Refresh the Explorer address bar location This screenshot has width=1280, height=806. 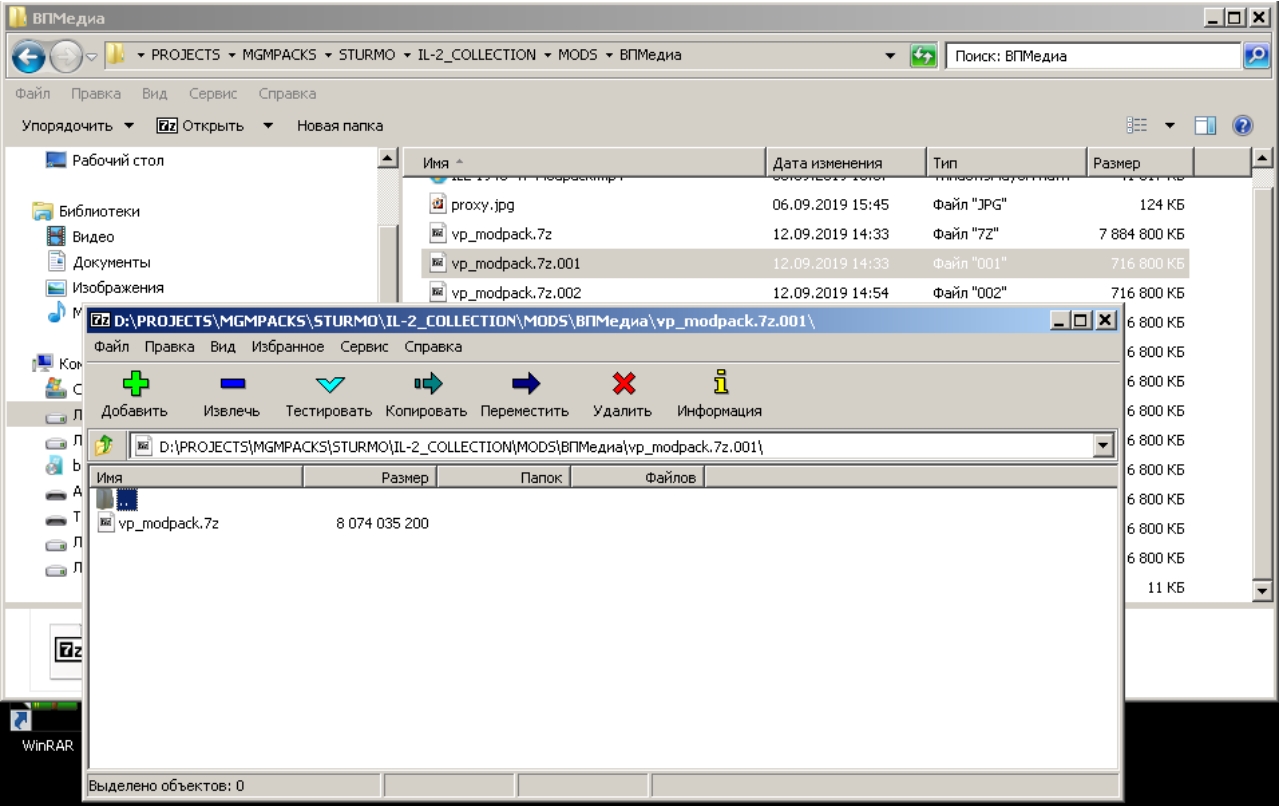point(922,56)
